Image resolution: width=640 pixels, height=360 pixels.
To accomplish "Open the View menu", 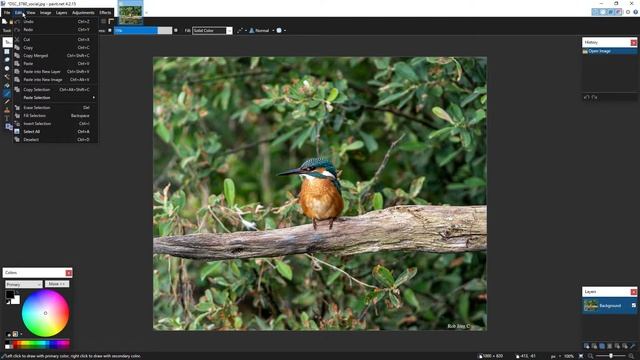I will pyautogui.click(x=31, y=13).
